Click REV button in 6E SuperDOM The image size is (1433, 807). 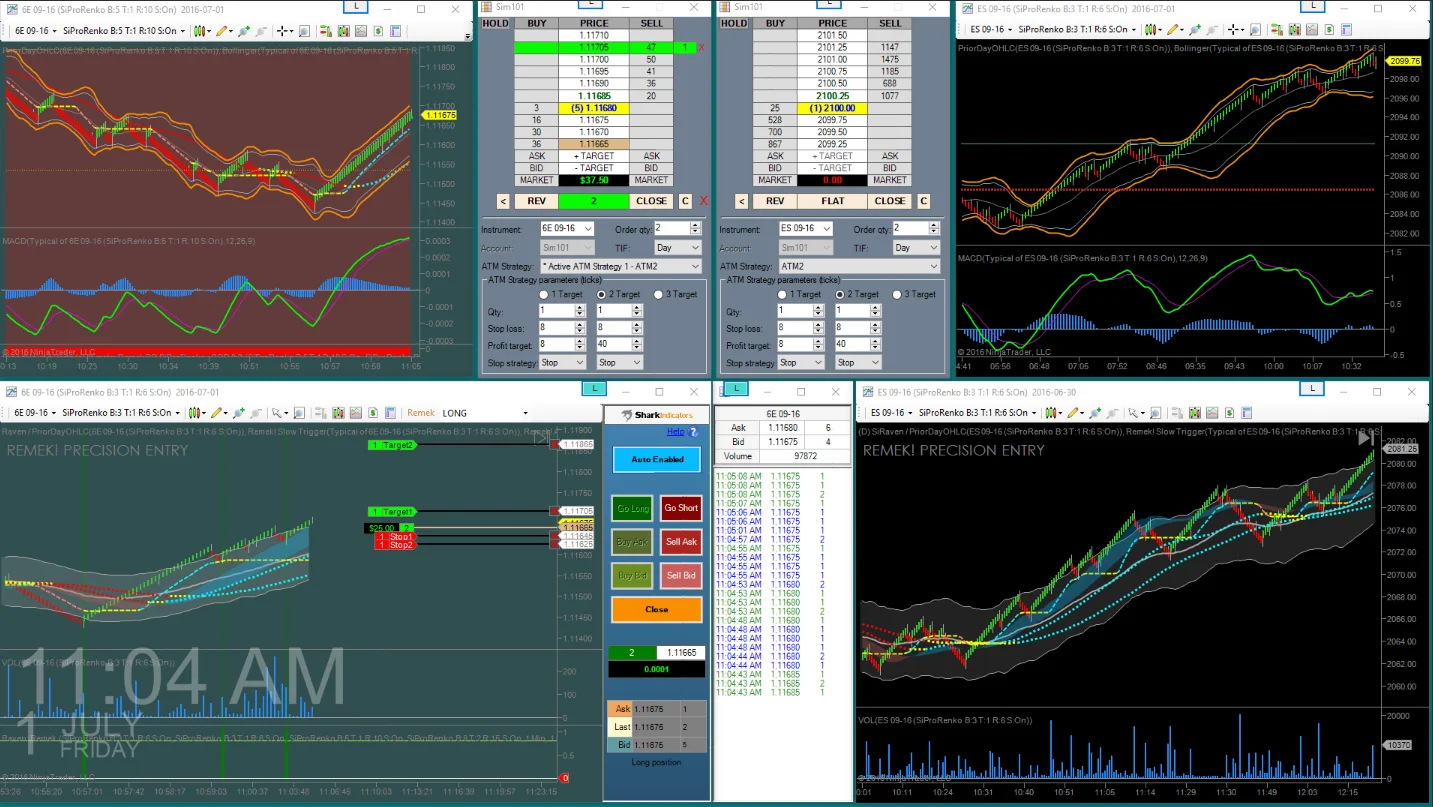point(536,201)
